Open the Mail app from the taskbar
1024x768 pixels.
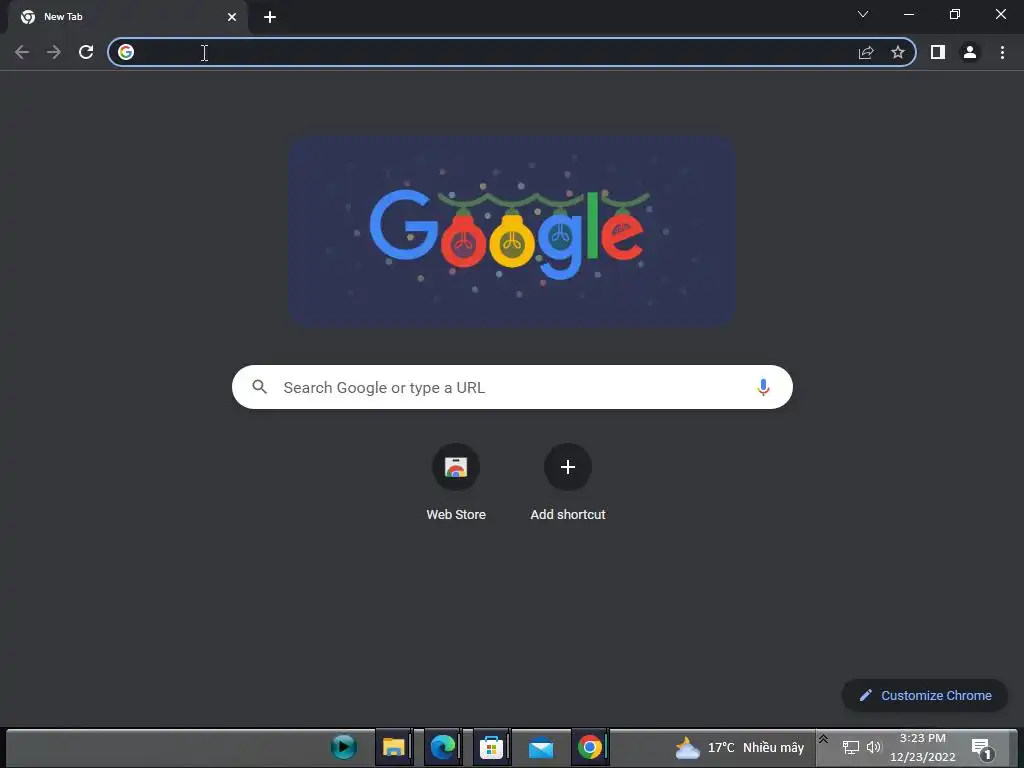click(x=541, y=747)
